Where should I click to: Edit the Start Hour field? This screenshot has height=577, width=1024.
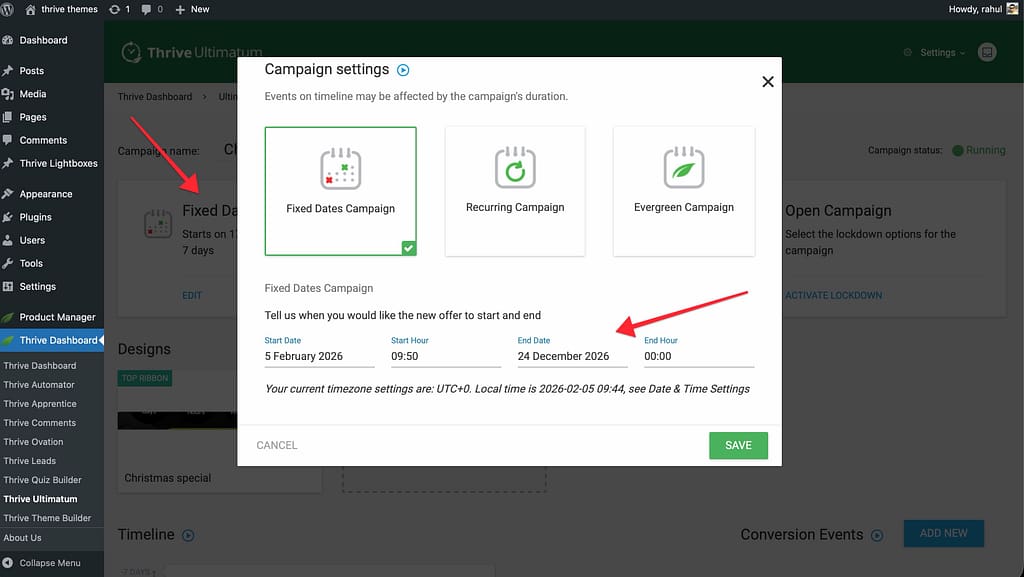click(445, 356)
